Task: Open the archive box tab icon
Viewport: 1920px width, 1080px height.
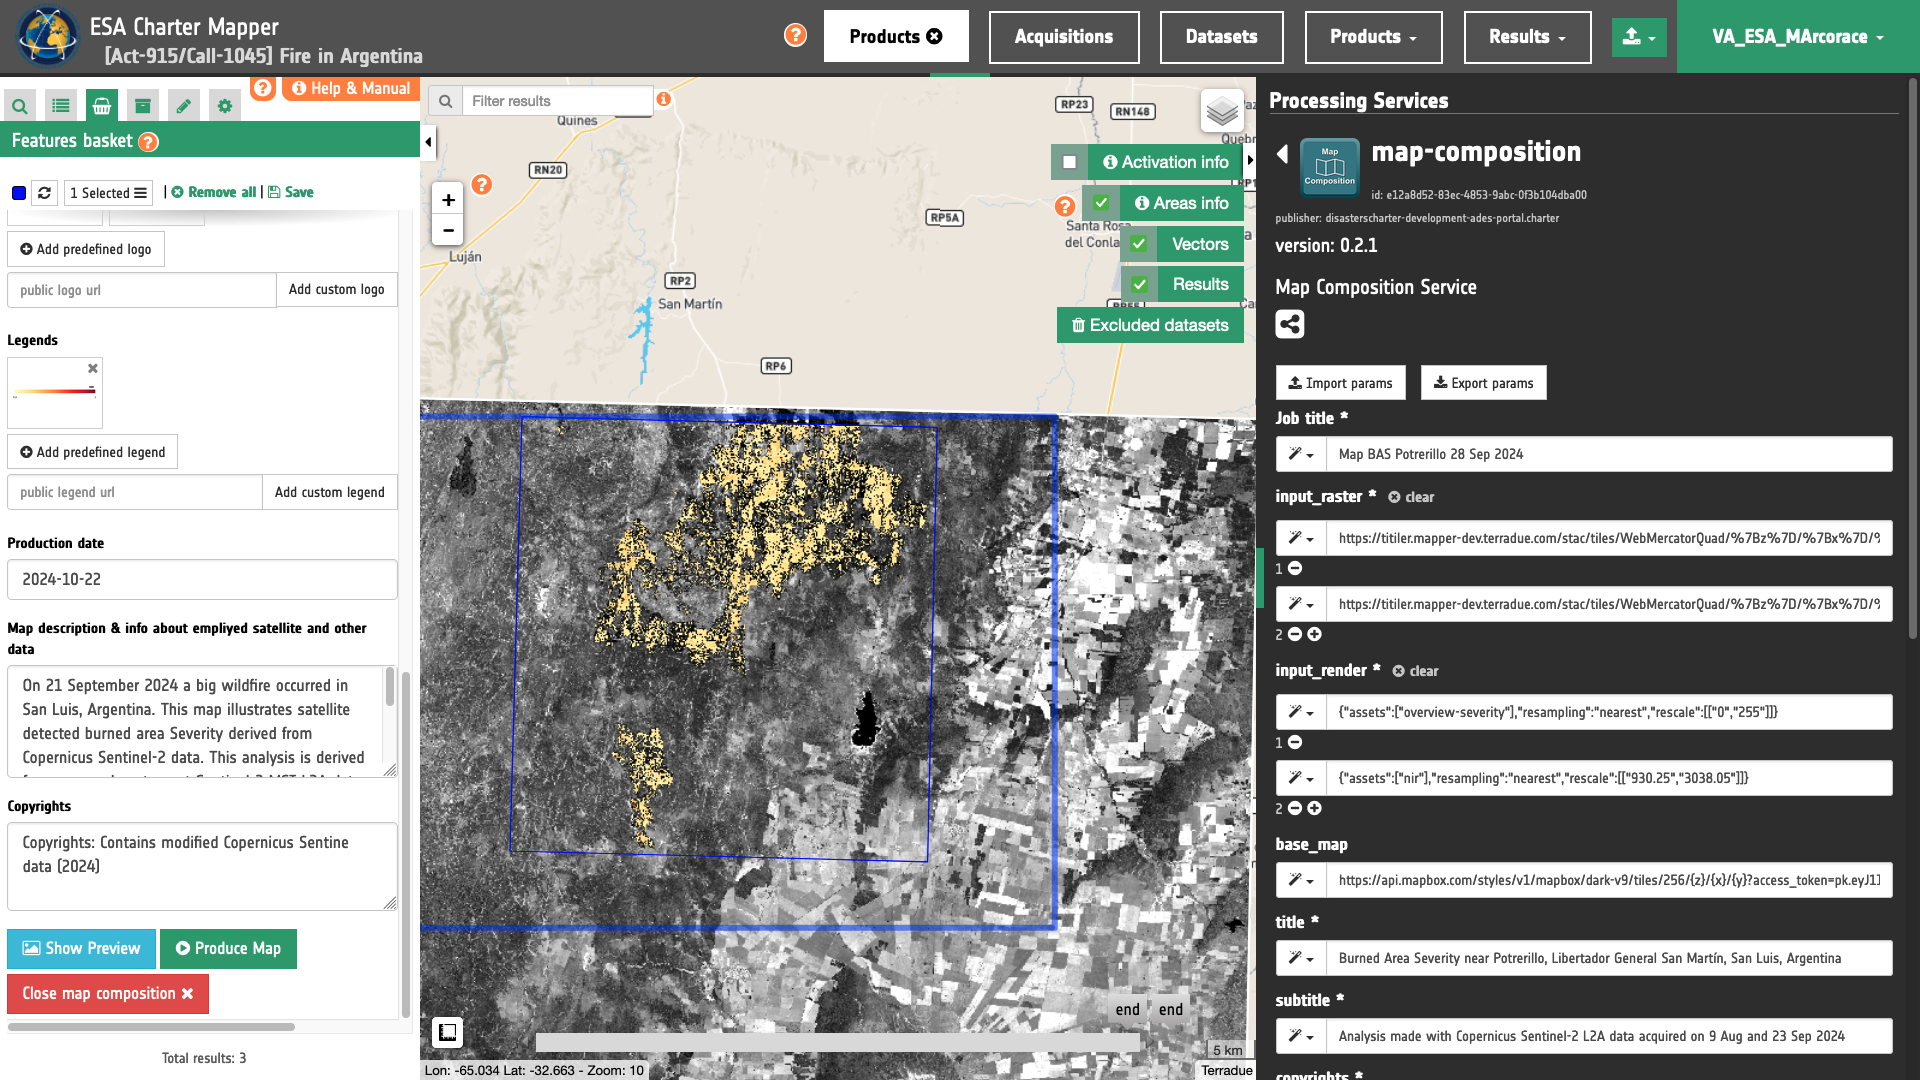Action: 143,105
